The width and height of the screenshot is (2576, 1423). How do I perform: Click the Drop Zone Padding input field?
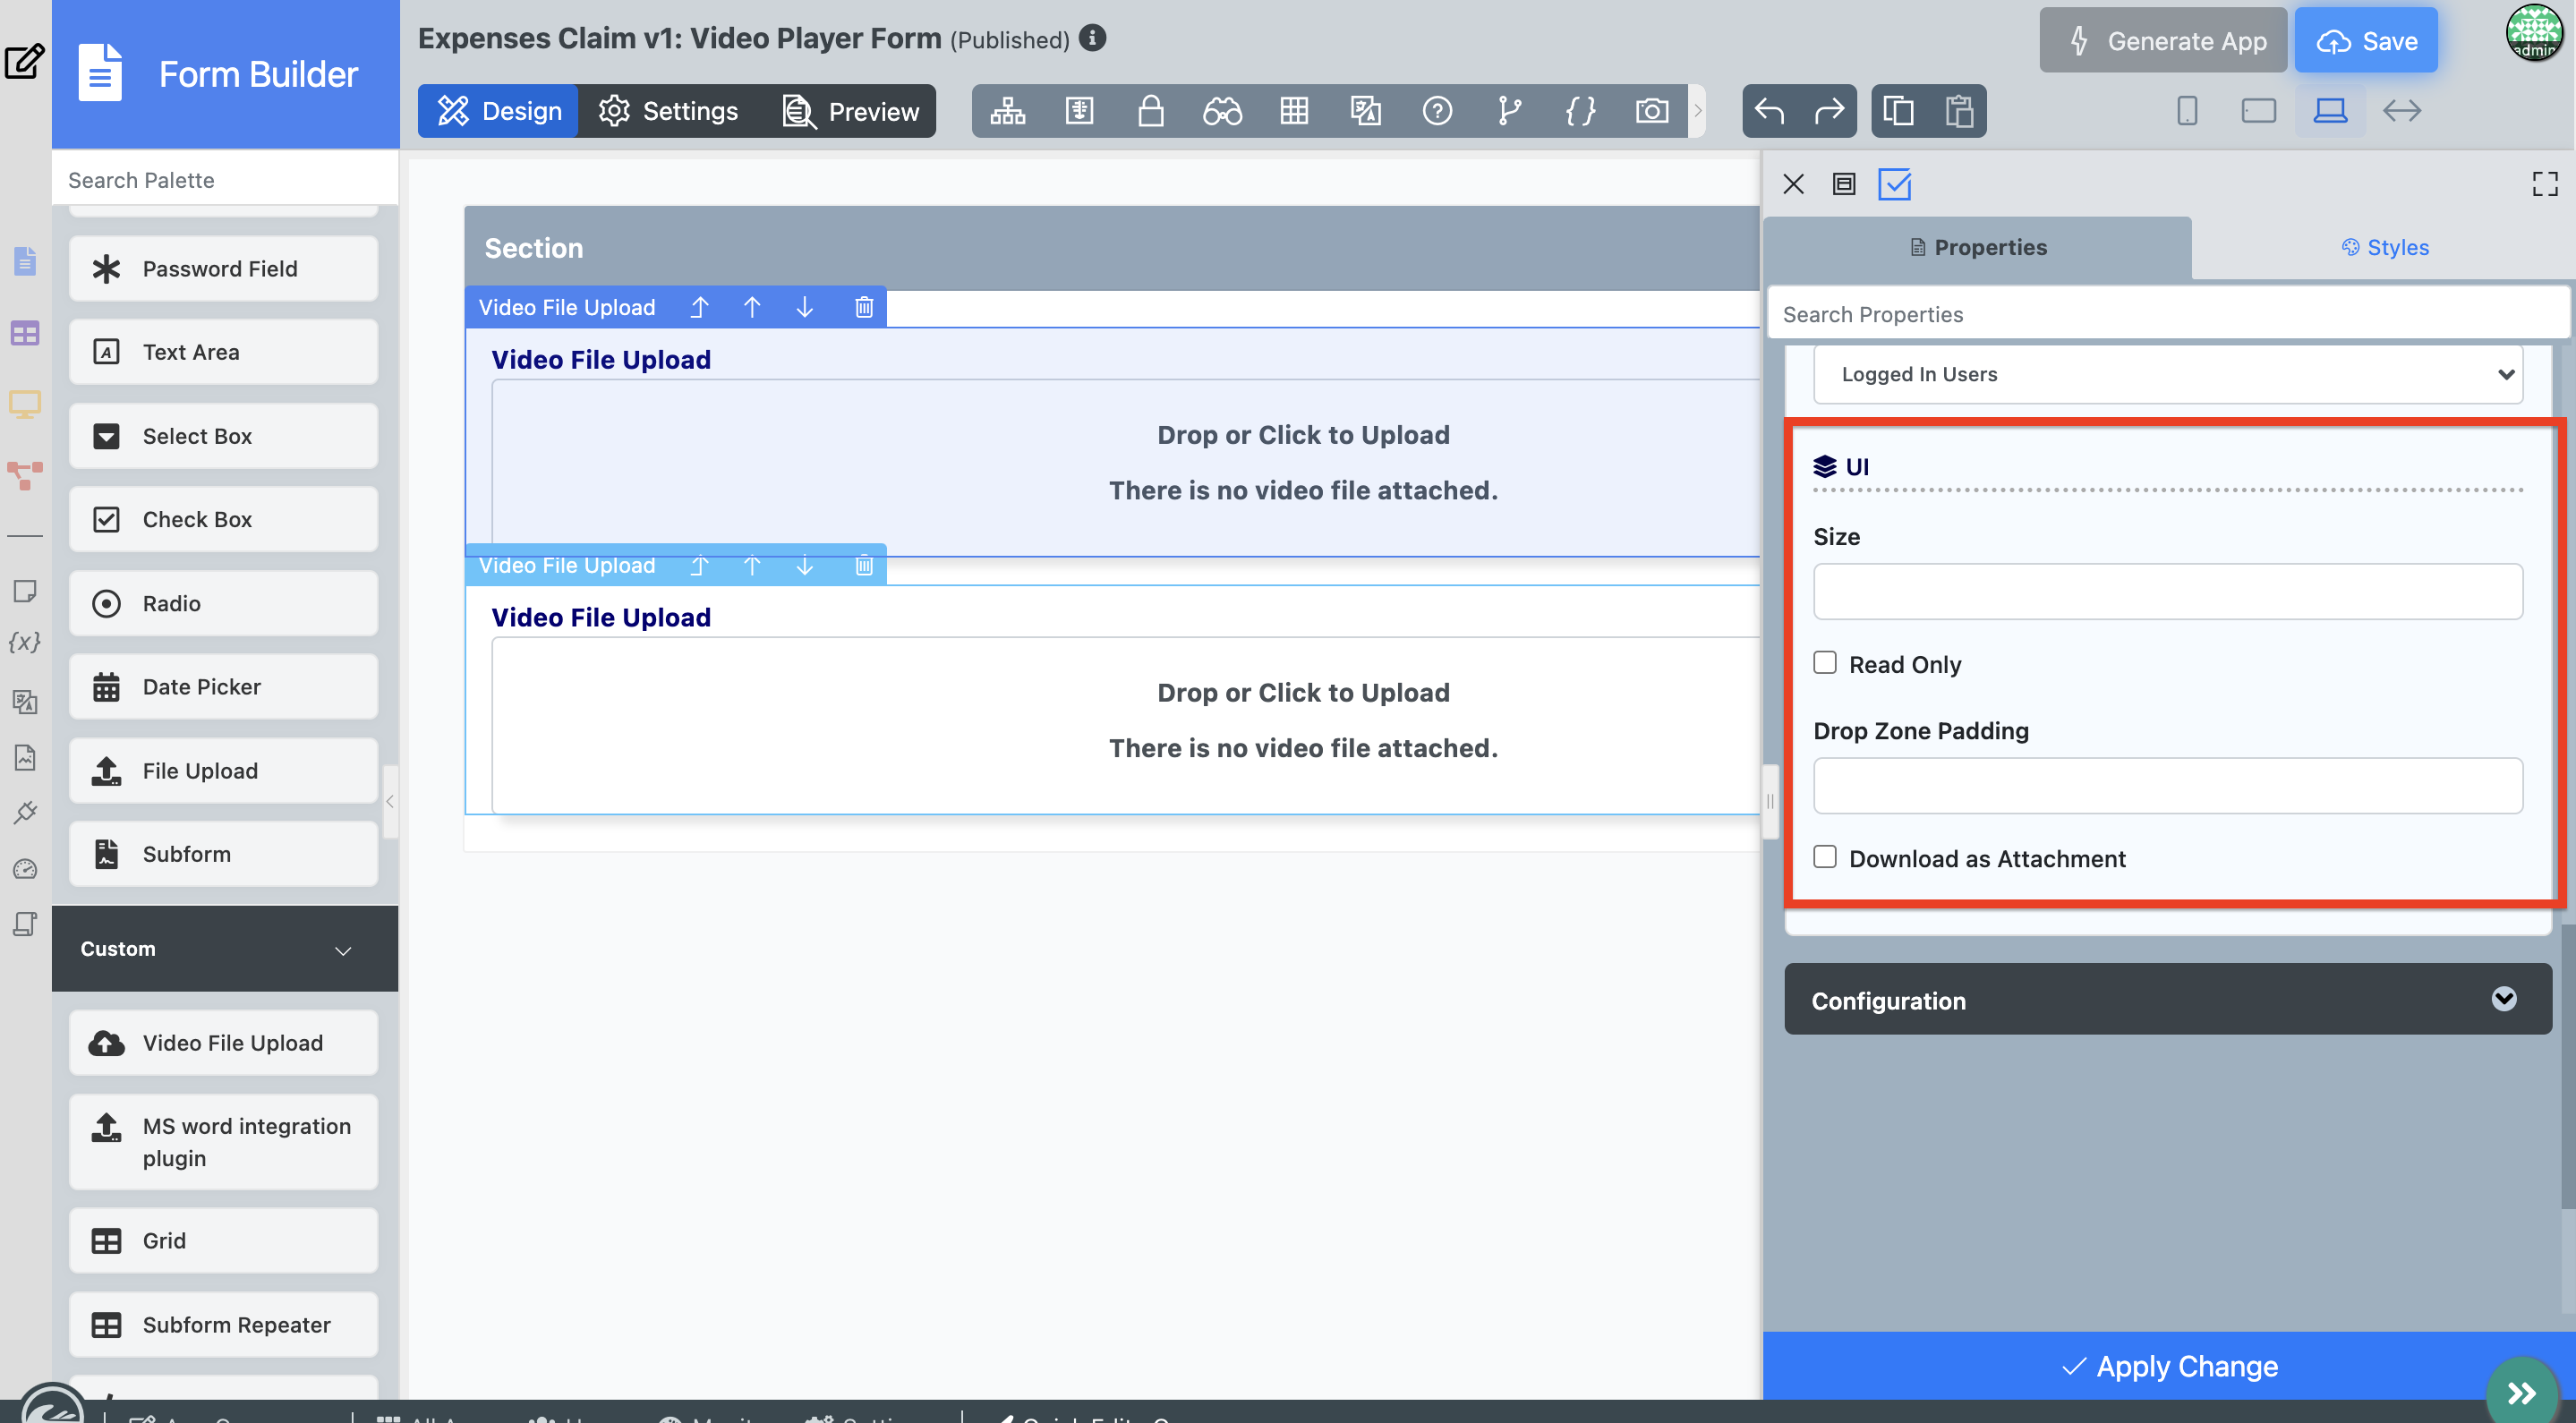(2167, 786)
